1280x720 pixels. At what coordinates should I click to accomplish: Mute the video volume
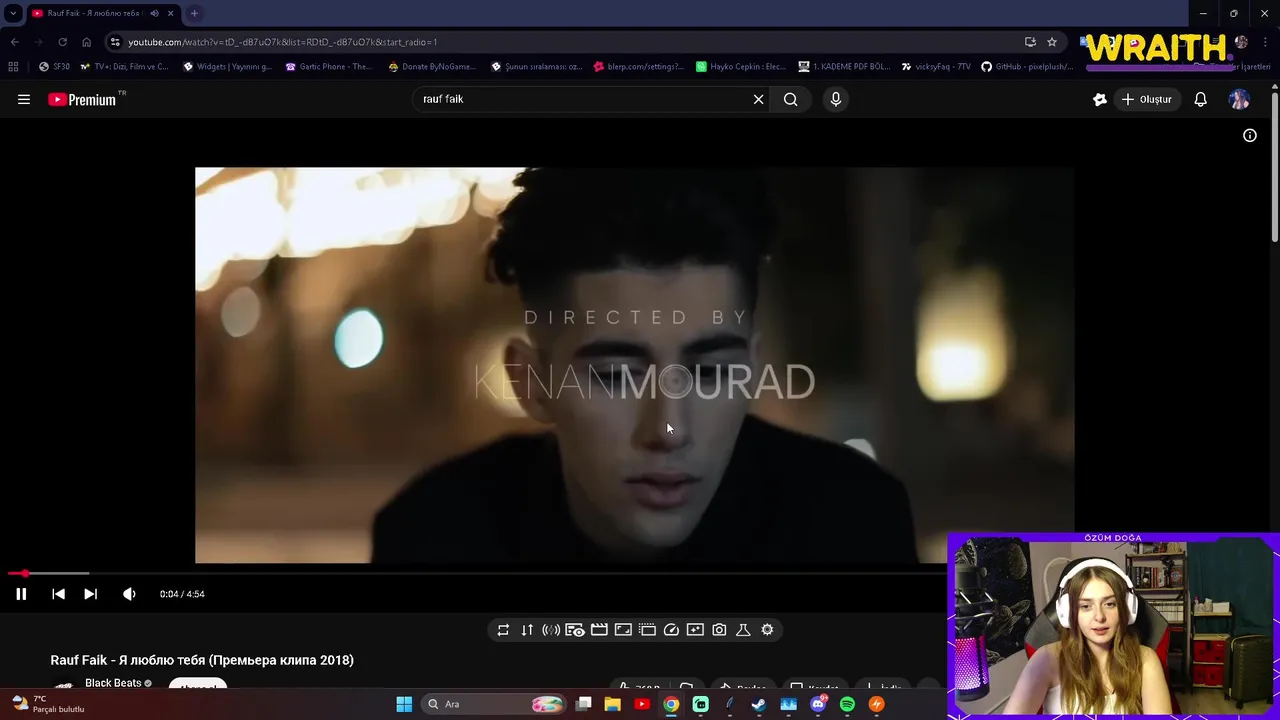click(x=129, y=594)
